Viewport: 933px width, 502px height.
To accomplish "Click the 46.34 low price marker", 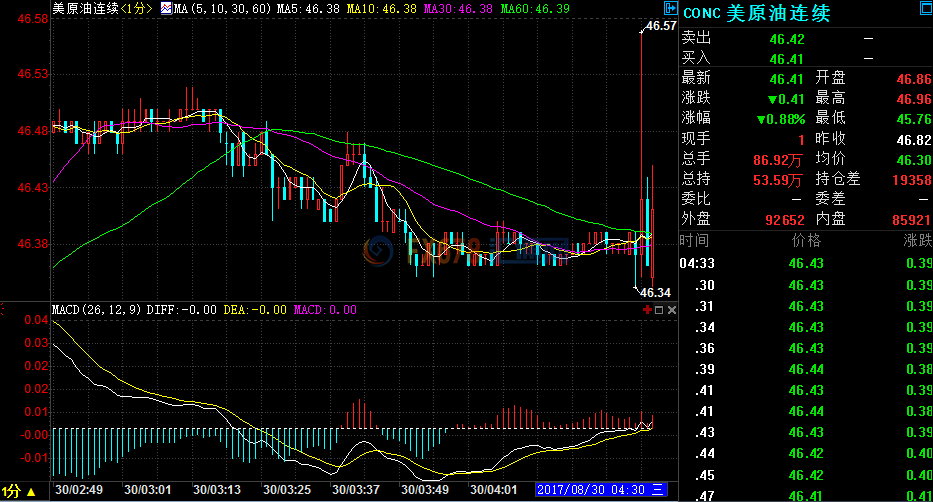I will 654,292.
